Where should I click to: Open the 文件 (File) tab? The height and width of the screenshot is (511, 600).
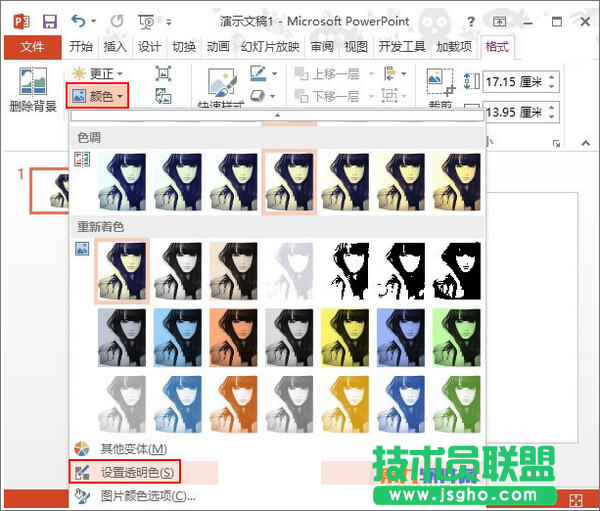point(33,47)
